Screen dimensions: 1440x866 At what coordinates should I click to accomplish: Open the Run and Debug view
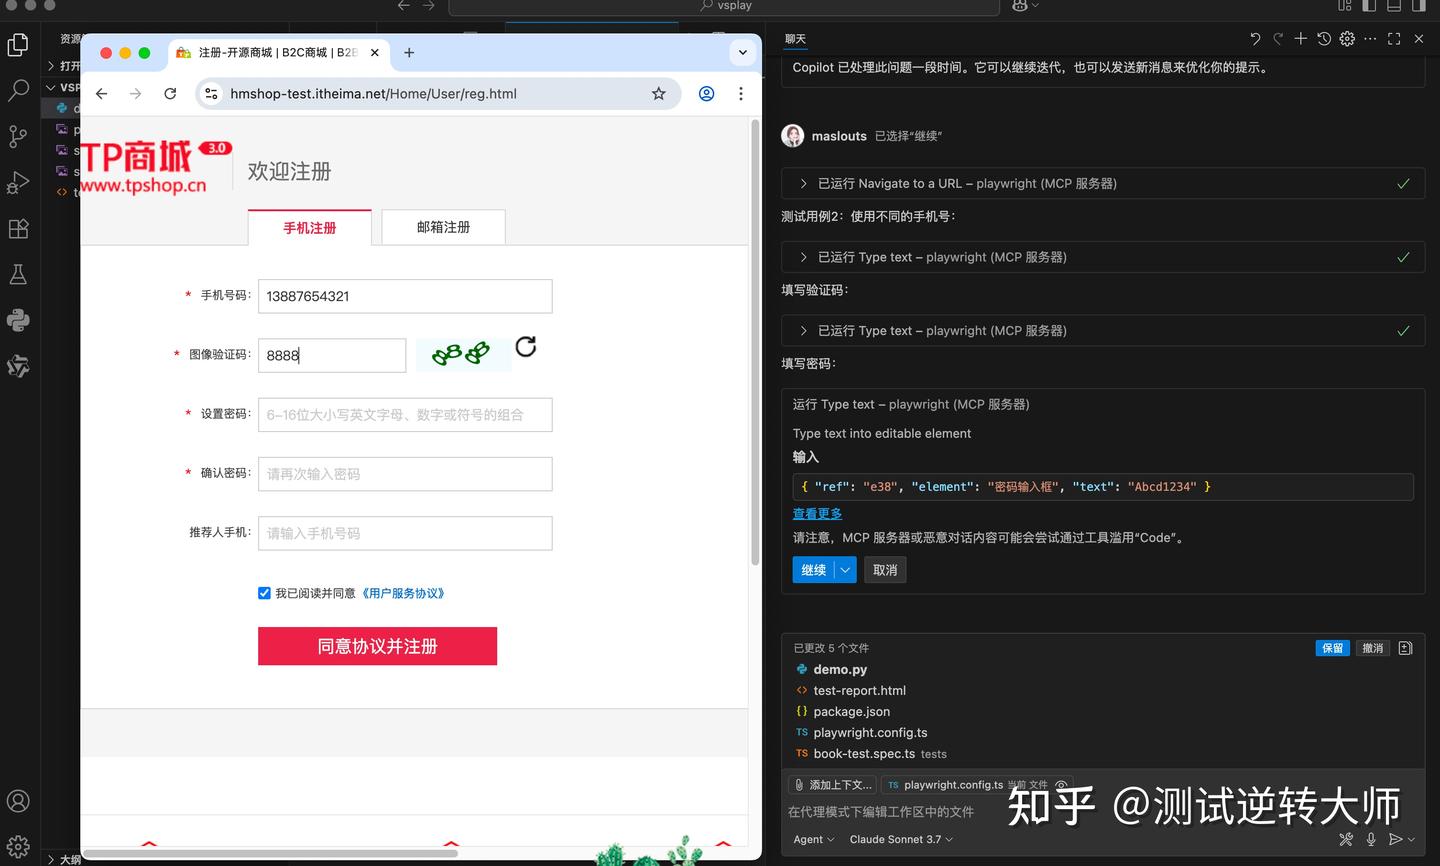pos(18,182)
